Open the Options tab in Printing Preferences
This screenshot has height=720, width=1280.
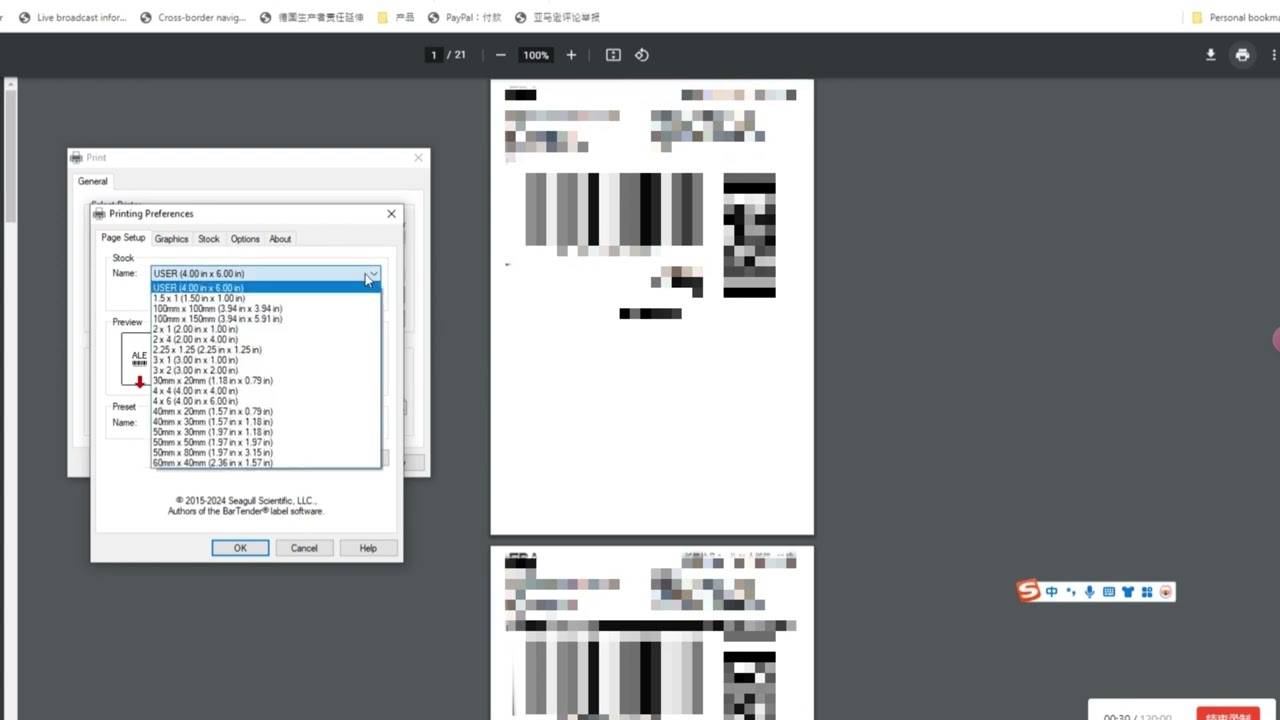coord(244,238)
